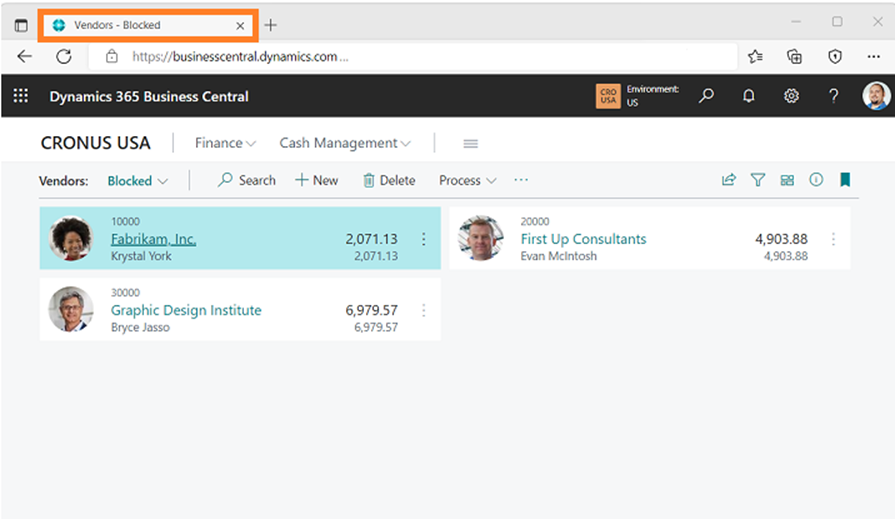895x519 pixels.
Task: Open the Tell Me search magnifier
Action: point(706,95)
